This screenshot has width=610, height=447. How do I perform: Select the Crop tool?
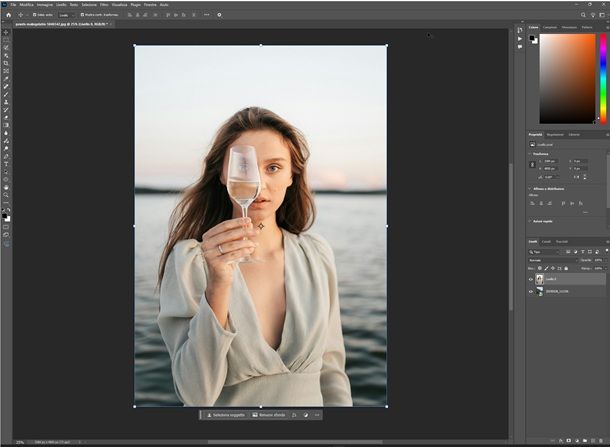[6, 63]
